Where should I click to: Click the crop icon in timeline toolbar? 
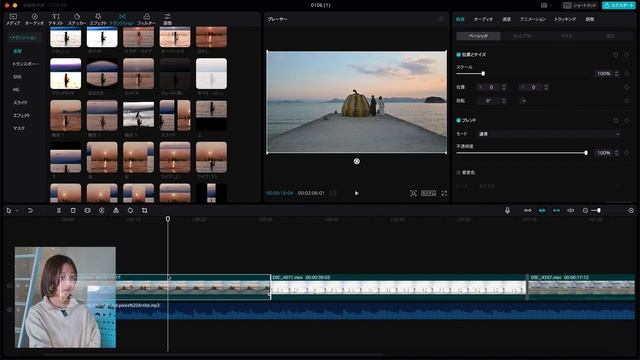(144, 210)
